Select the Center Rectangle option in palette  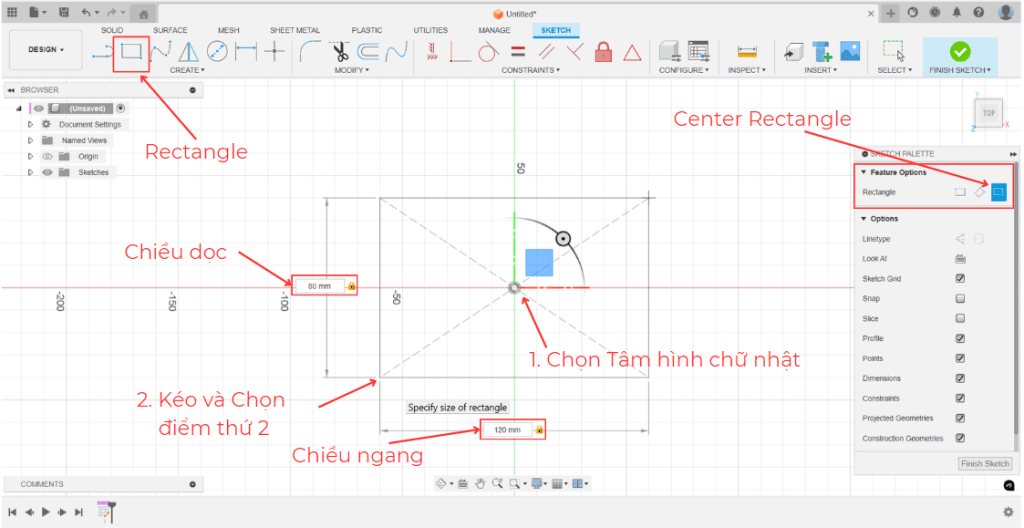(x=998, y=192)
